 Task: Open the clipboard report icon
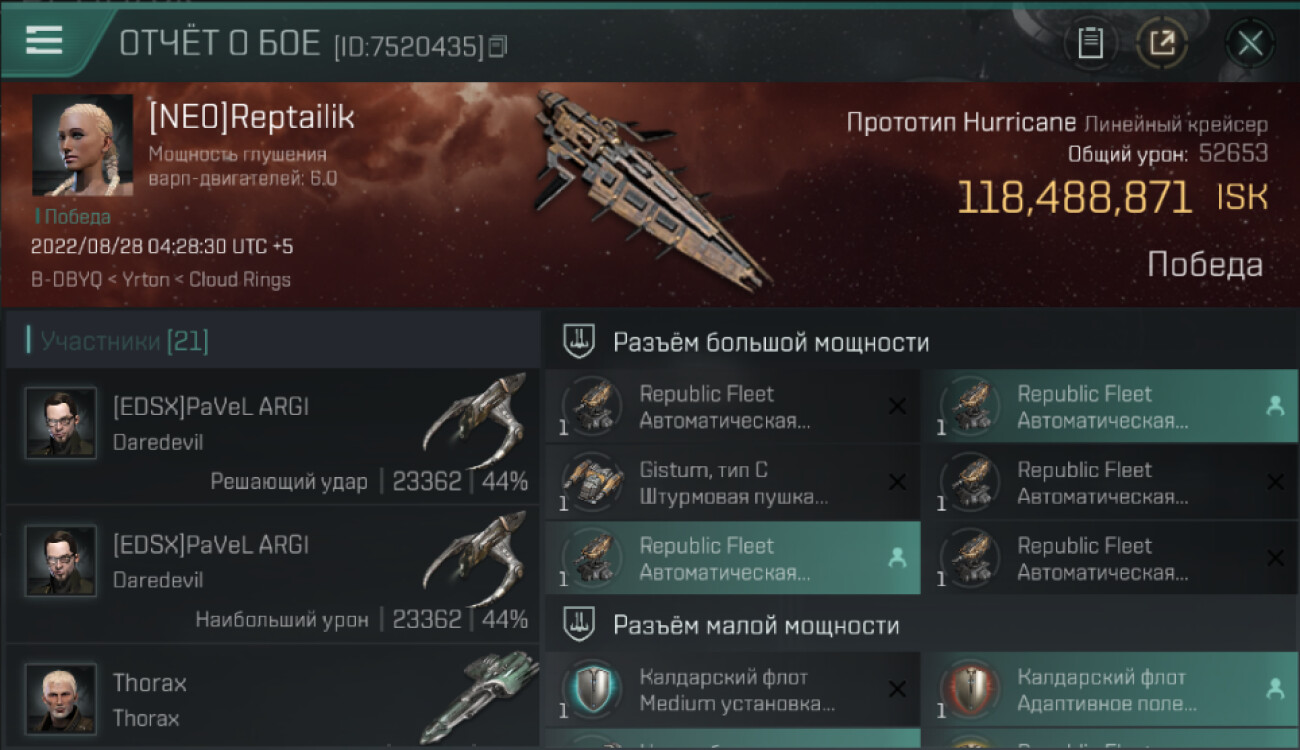coord(1091,43)
